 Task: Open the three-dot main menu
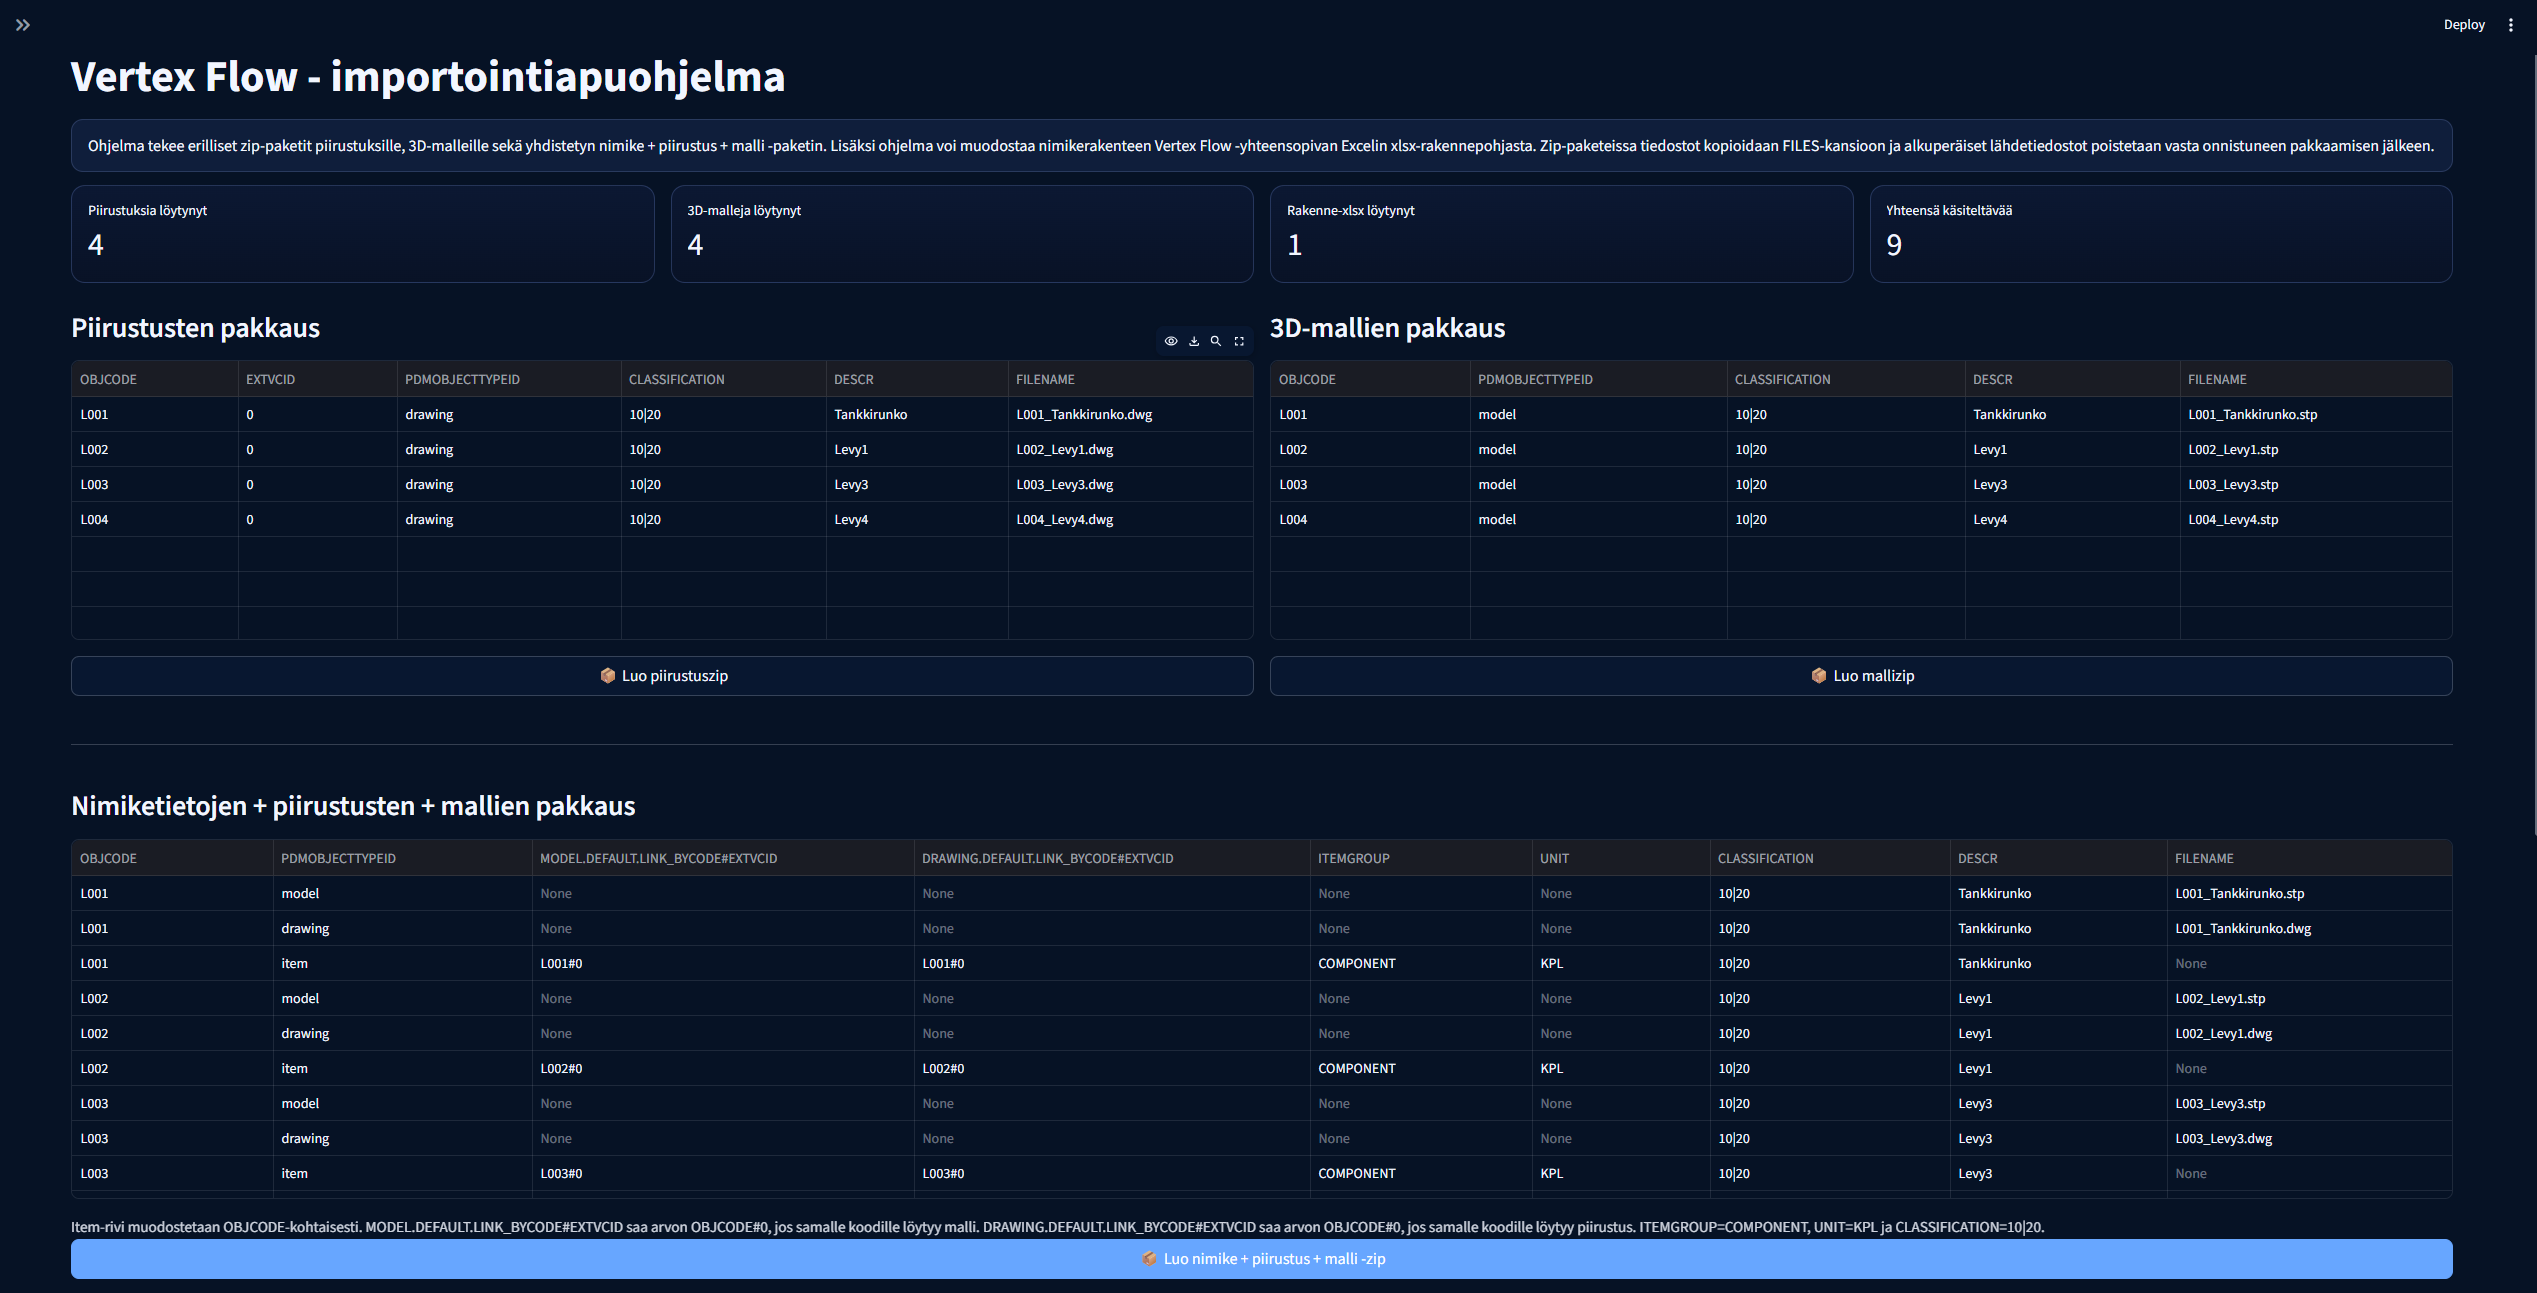(2510, 25)
